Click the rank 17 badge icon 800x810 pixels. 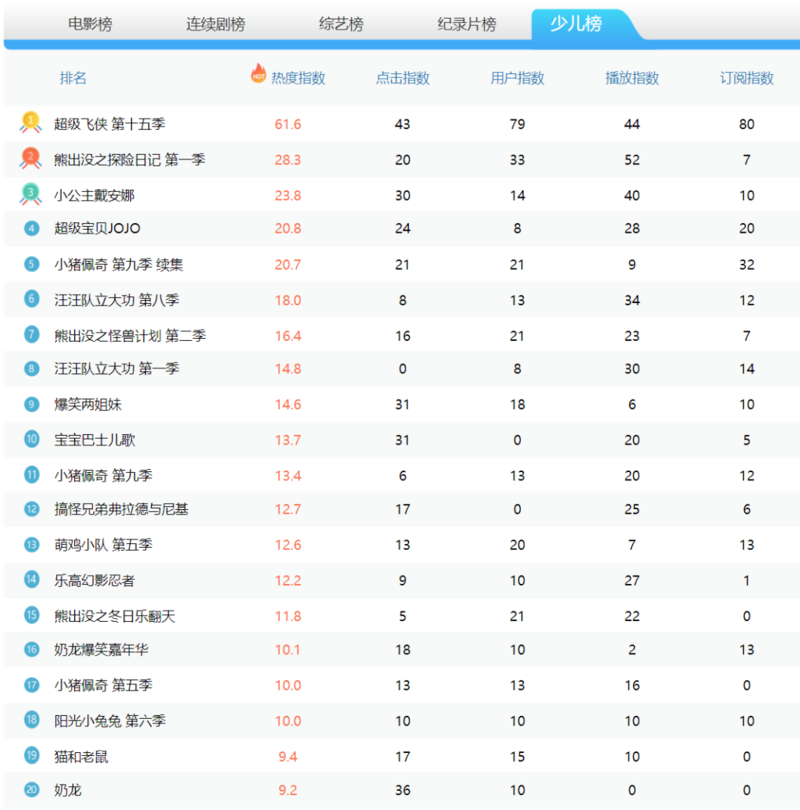click(x=32, y=685)
